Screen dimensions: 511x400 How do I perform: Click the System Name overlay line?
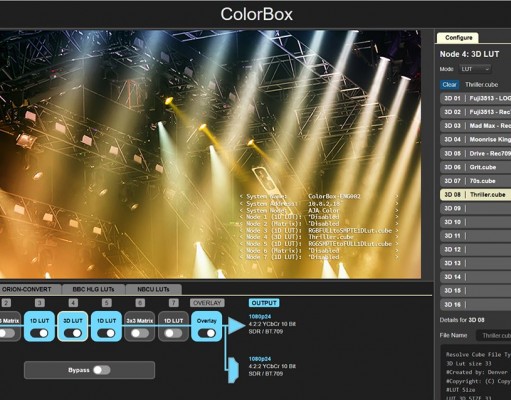click(319, 197)
